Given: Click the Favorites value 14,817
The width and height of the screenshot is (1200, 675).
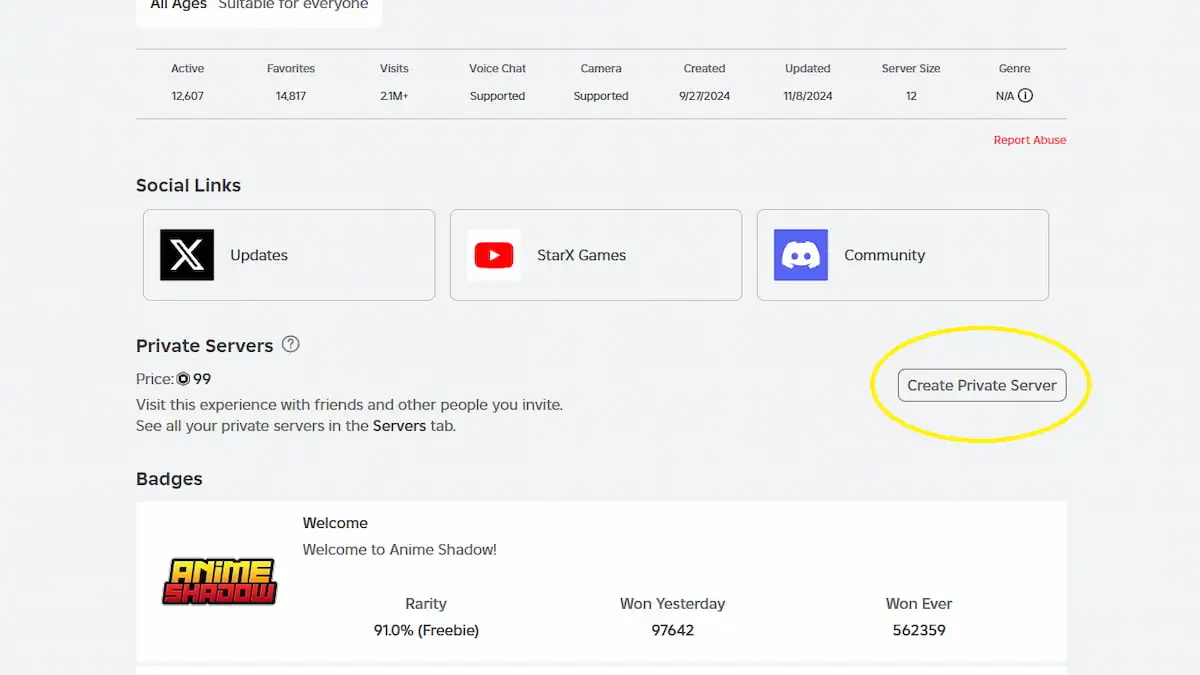Looking at the screenshot, I should click(291, 96).
